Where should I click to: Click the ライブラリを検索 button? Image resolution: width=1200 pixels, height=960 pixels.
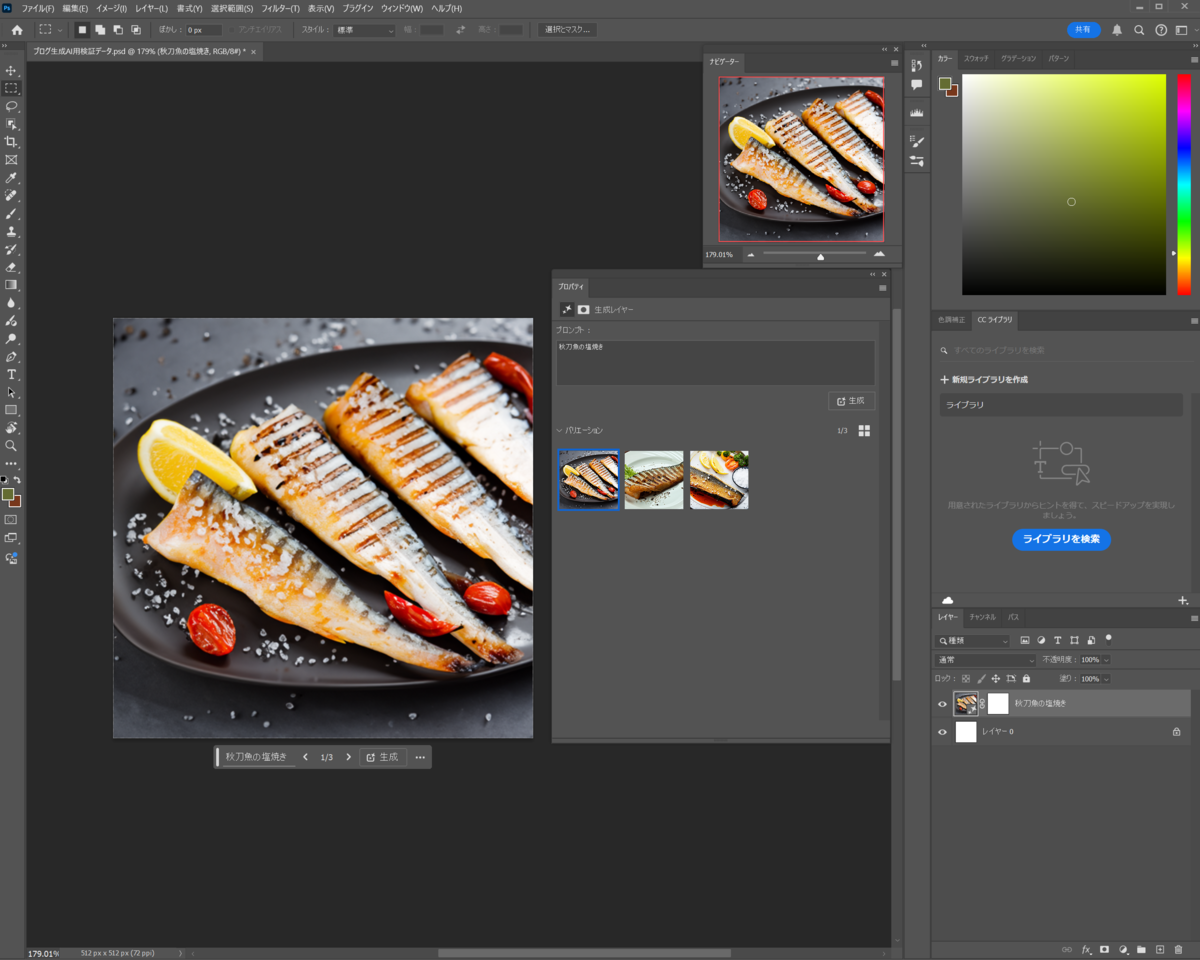tap(1061, 539)
